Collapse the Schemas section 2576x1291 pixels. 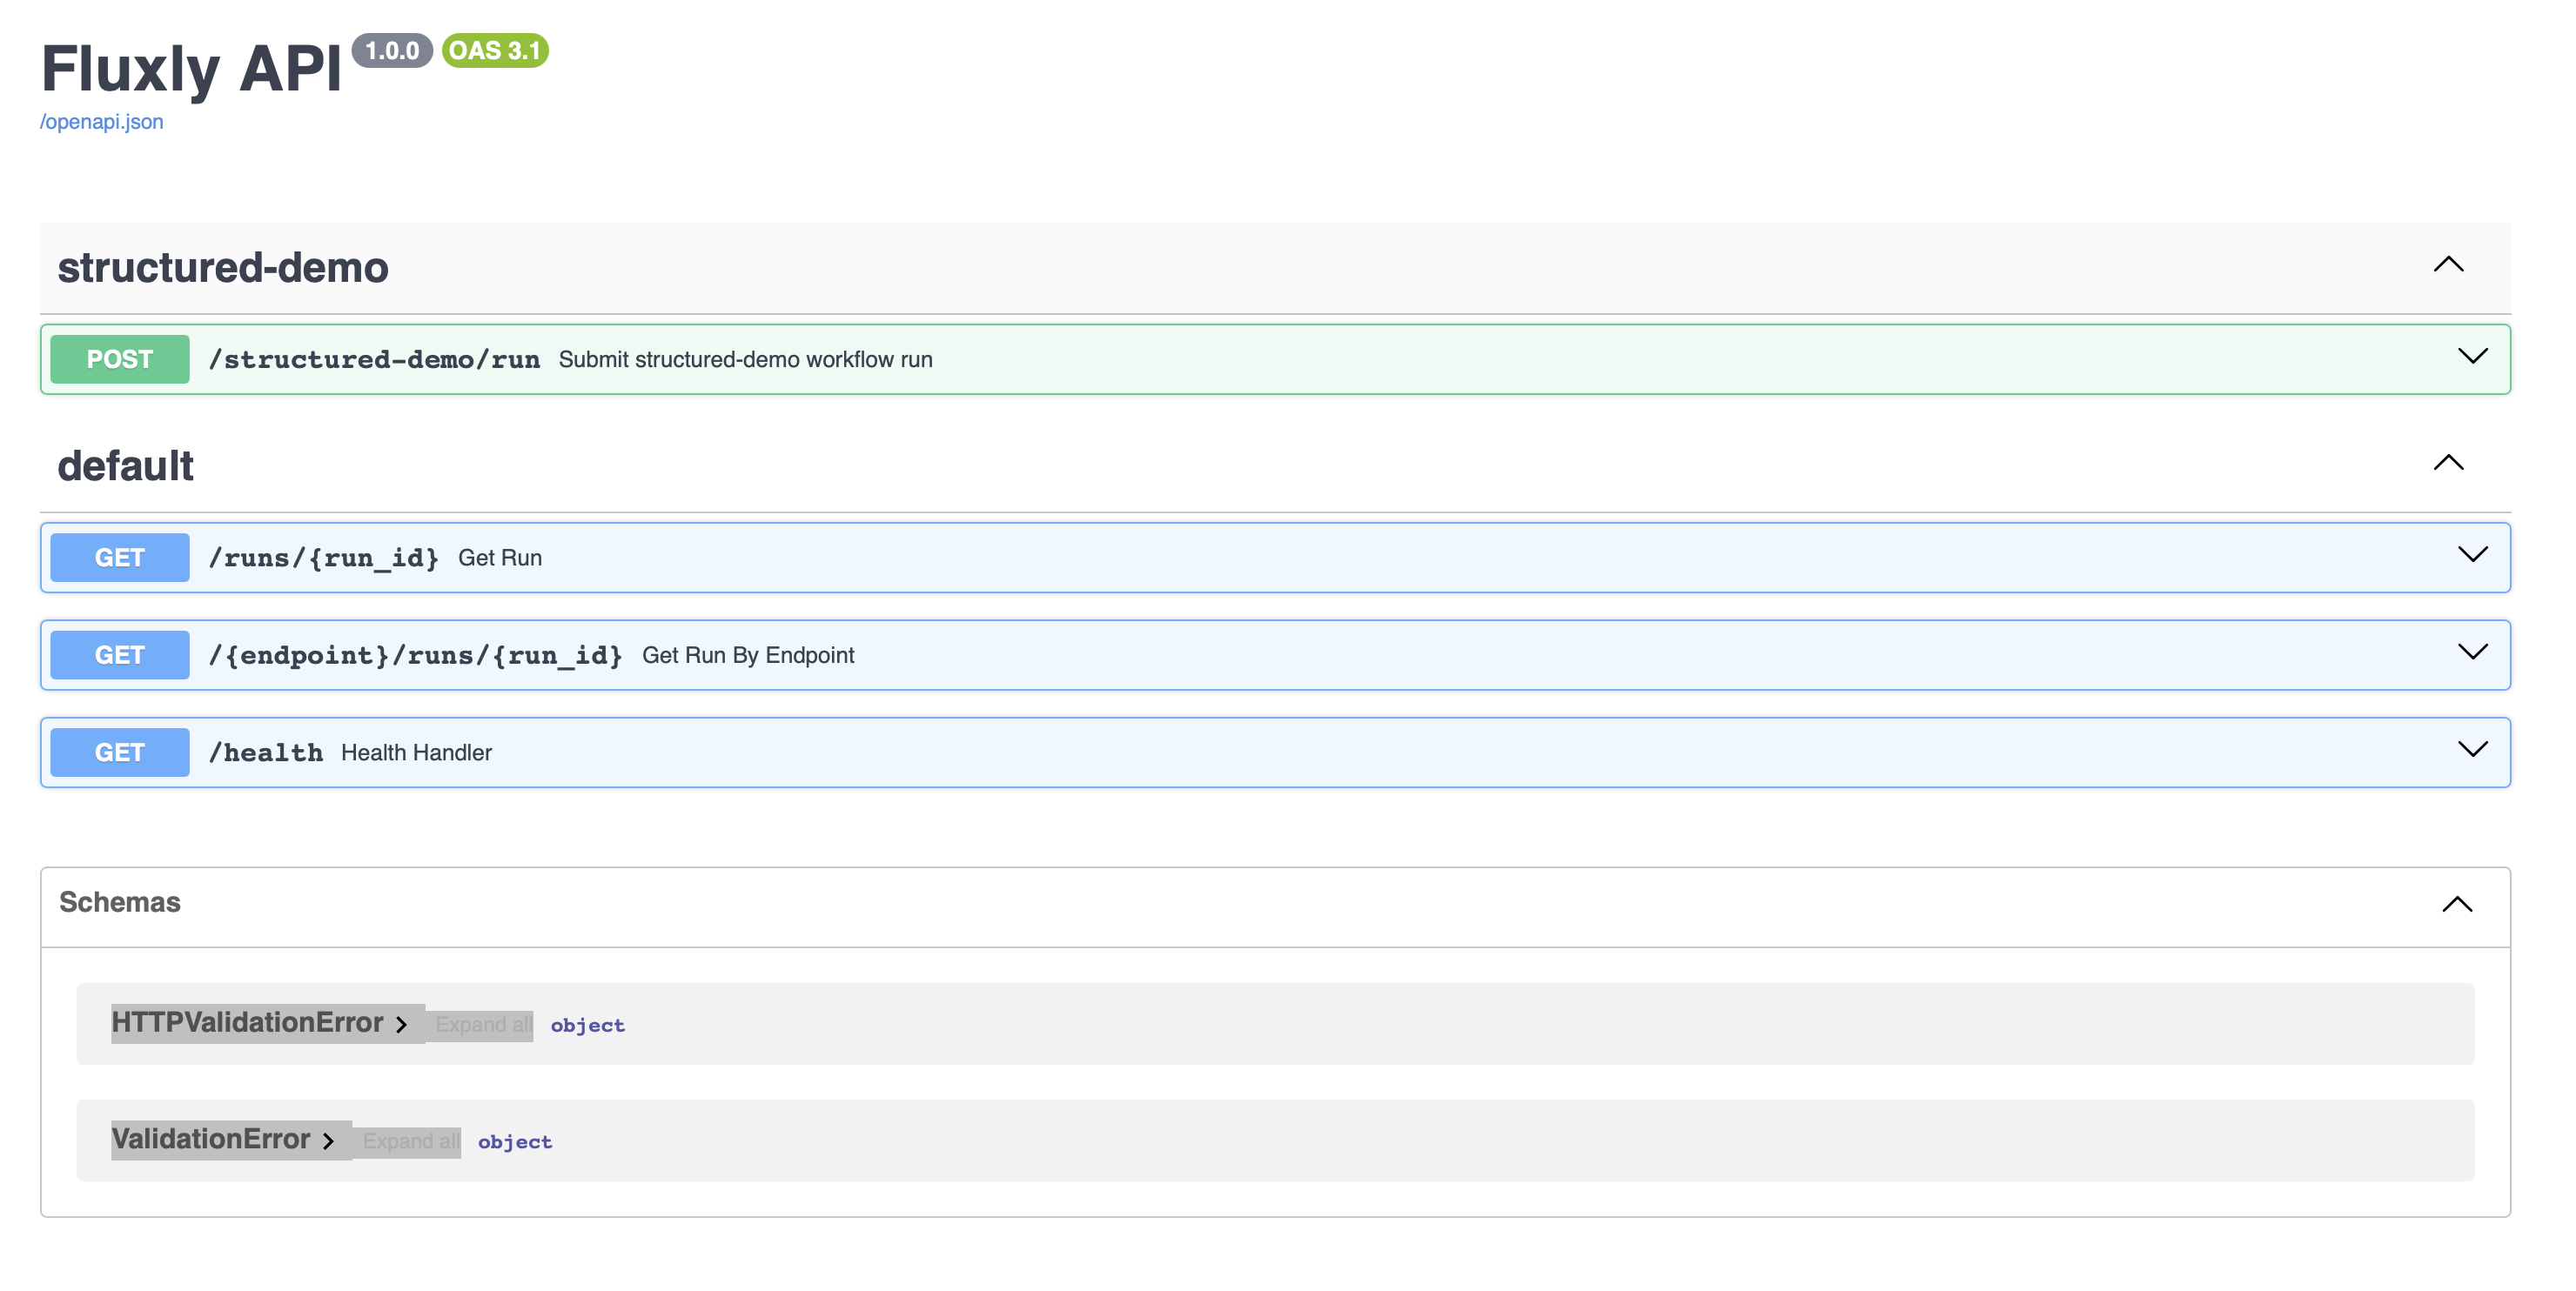[x=2457, y=904]
